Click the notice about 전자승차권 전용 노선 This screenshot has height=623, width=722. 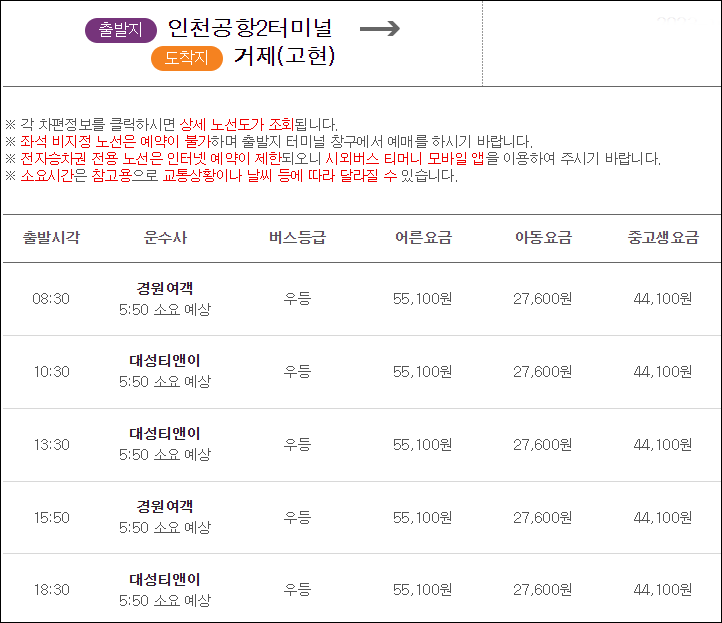point(333,158)
